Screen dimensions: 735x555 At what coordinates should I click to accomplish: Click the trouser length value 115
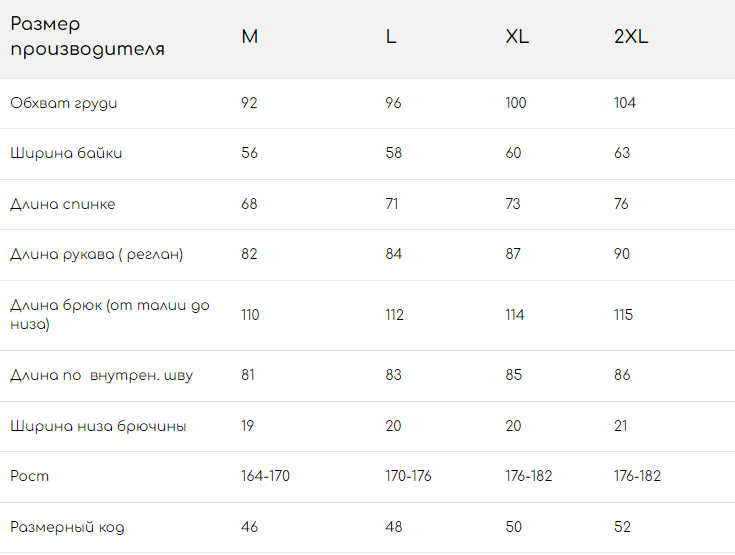click(x=624, y=315)
